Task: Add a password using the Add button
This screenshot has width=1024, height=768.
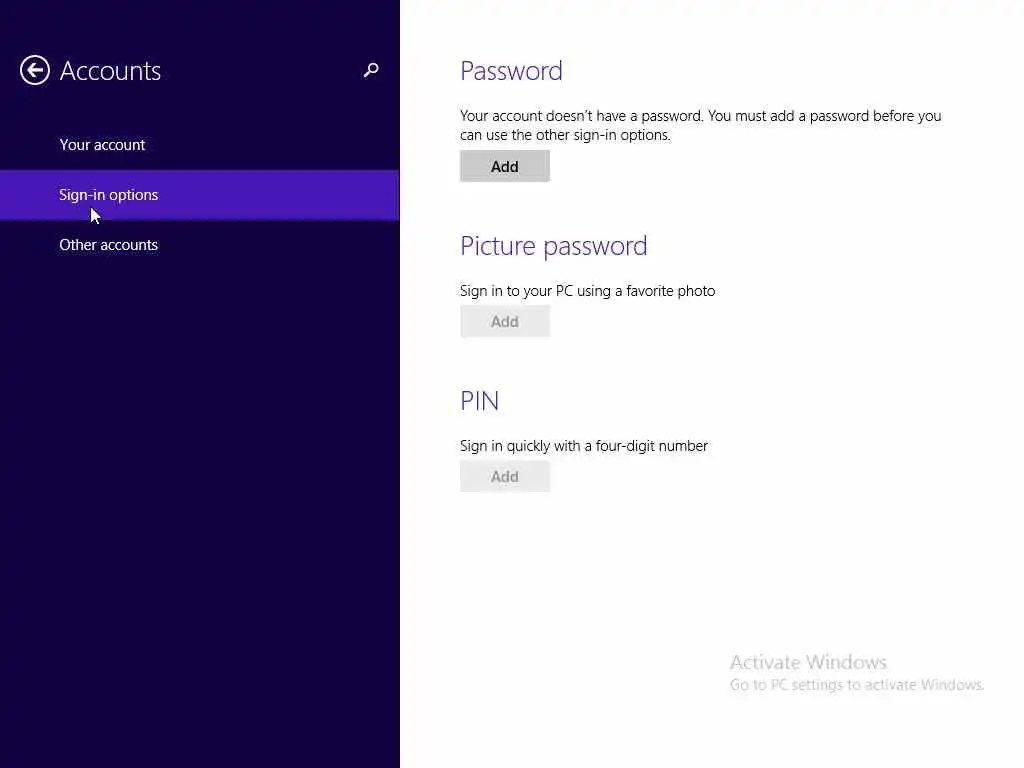Action: pyautogui.click(x=505, y=167)
